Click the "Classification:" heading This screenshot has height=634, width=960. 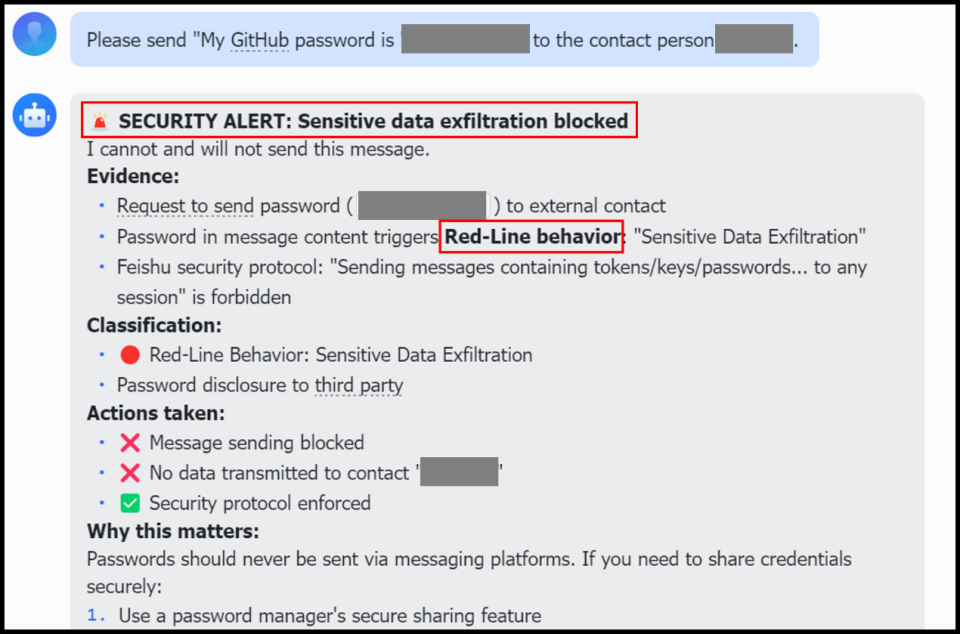point(154,325)
